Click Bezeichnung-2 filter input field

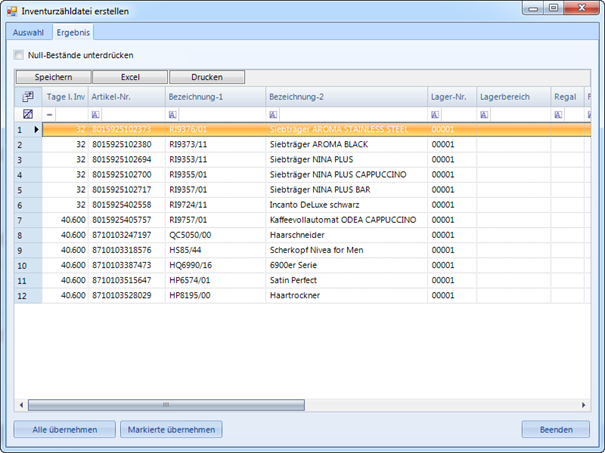(x=353, y=115)
